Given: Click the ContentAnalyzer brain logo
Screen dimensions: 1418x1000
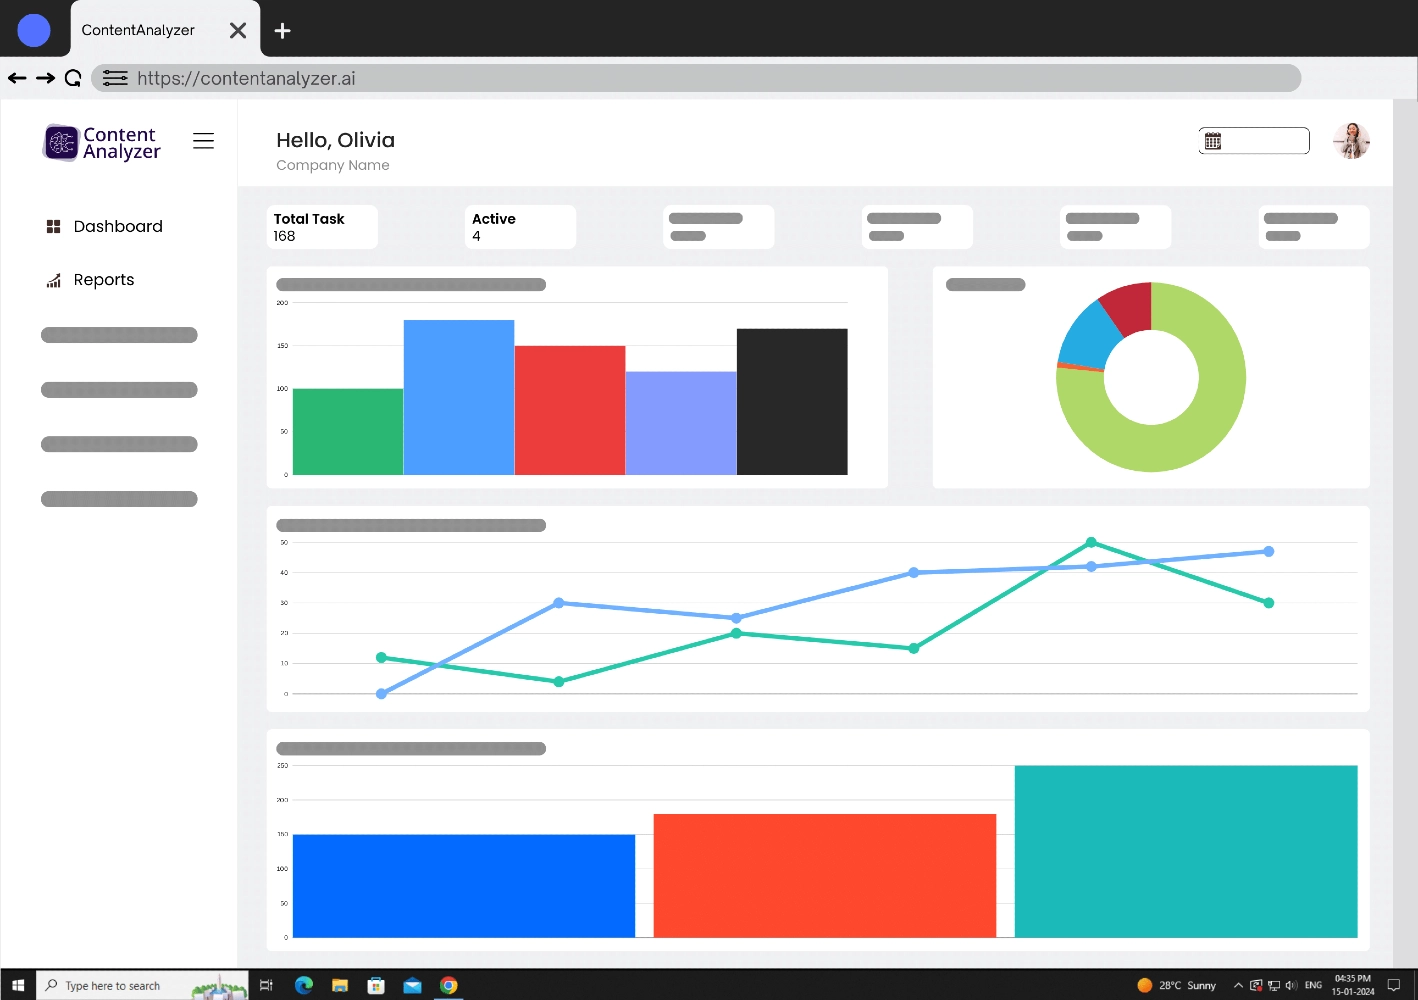Looking at the screenshot, I should 60,142.
